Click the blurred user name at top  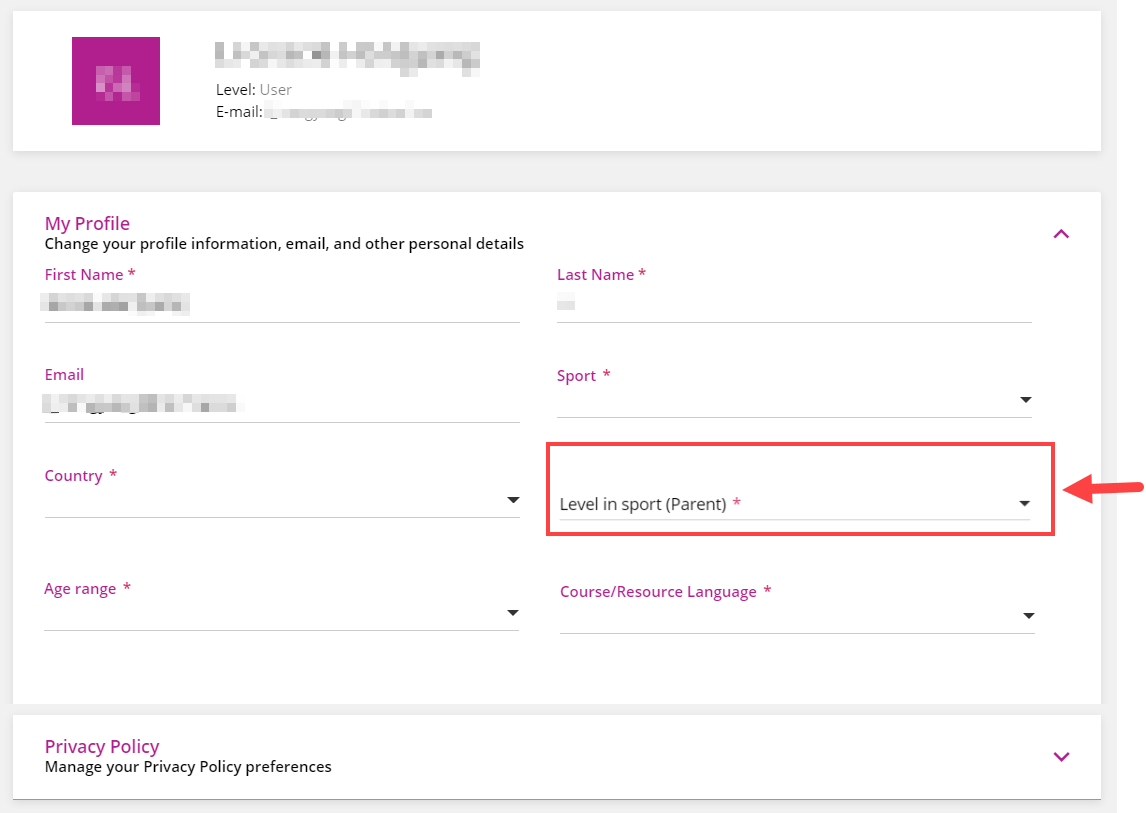(347, 57)
